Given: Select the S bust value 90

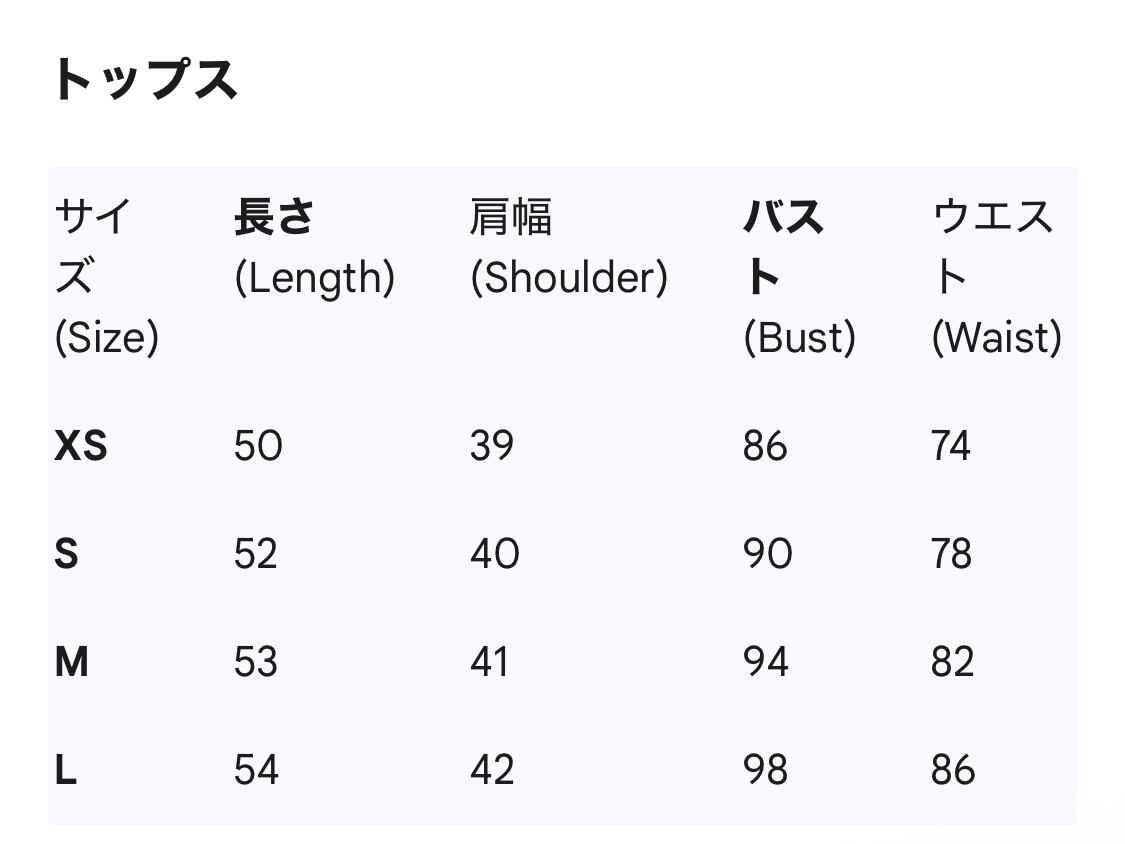Looking at the screenshot, I should [x=767, y=554].
